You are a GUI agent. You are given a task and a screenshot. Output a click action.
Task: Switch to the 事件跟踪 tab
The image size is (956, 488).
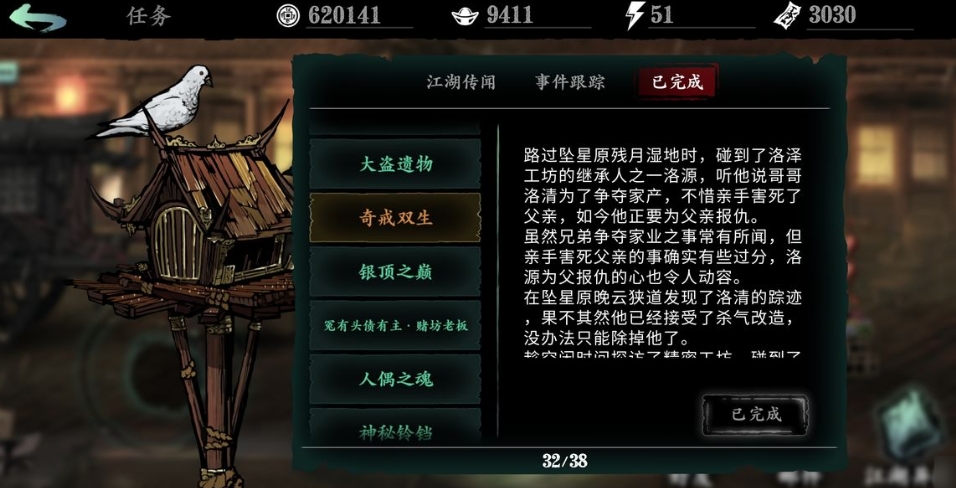click(x=570, y=82)
